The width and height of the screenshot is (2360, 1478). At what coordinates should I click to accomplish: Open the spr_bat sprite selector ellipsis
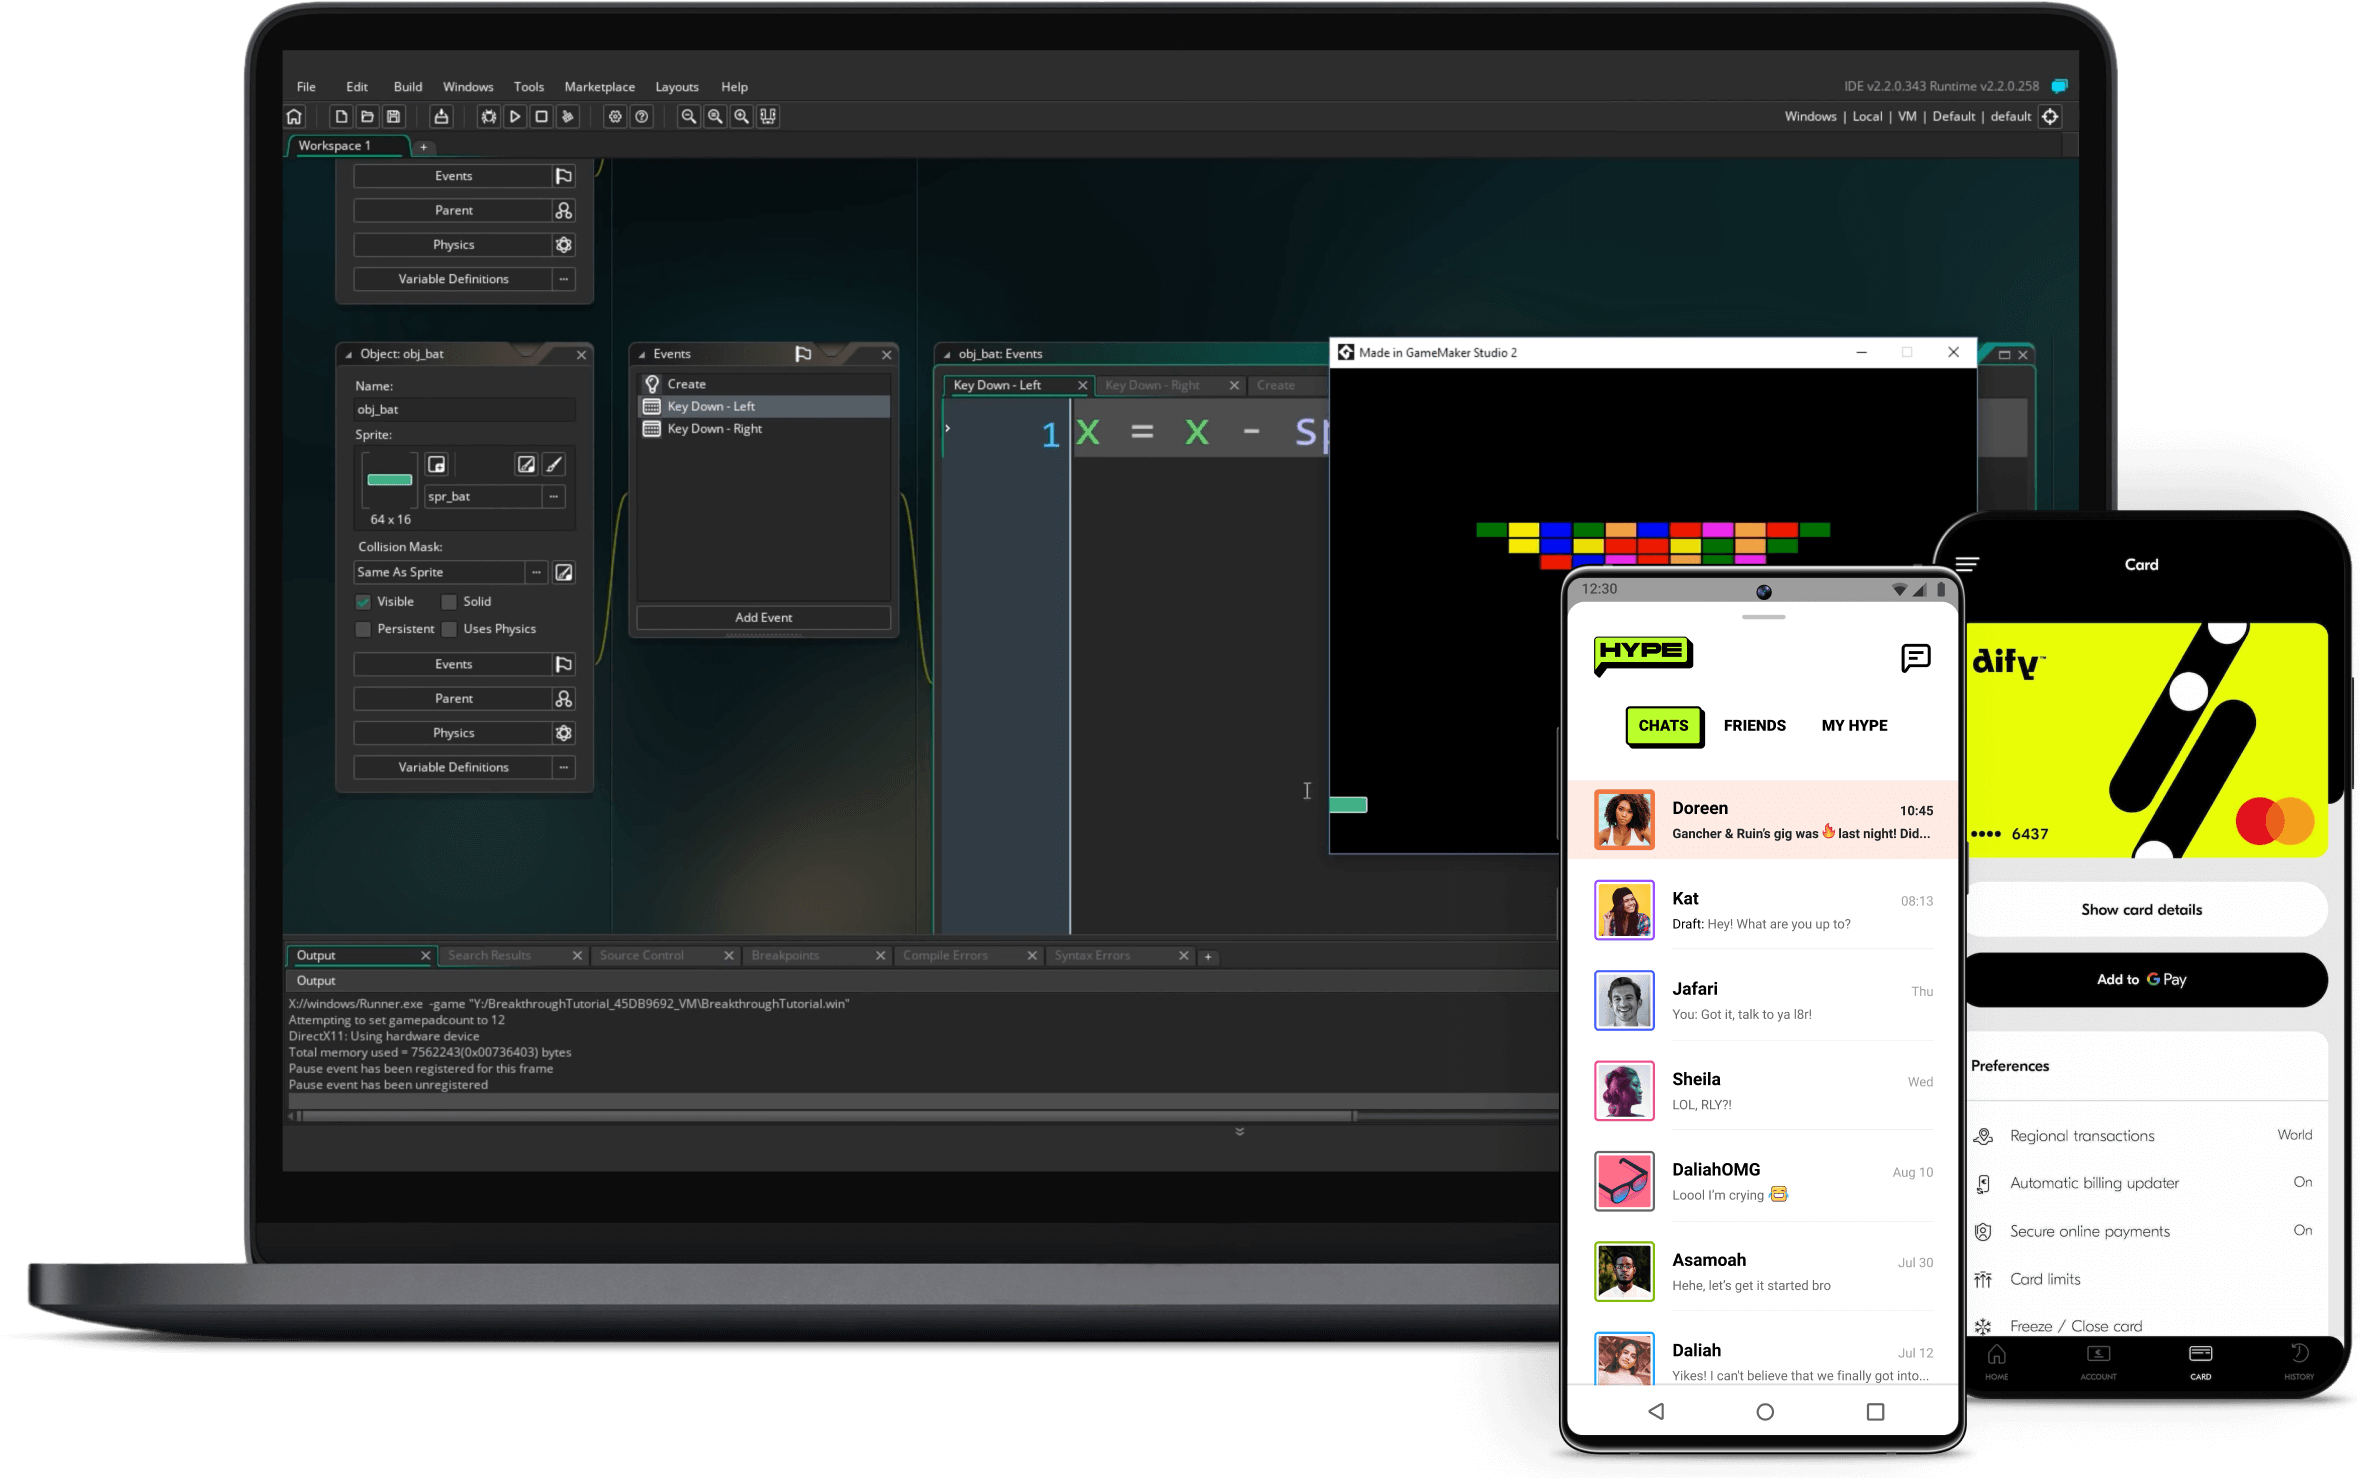pyautogui.click(x=554, y=497)
